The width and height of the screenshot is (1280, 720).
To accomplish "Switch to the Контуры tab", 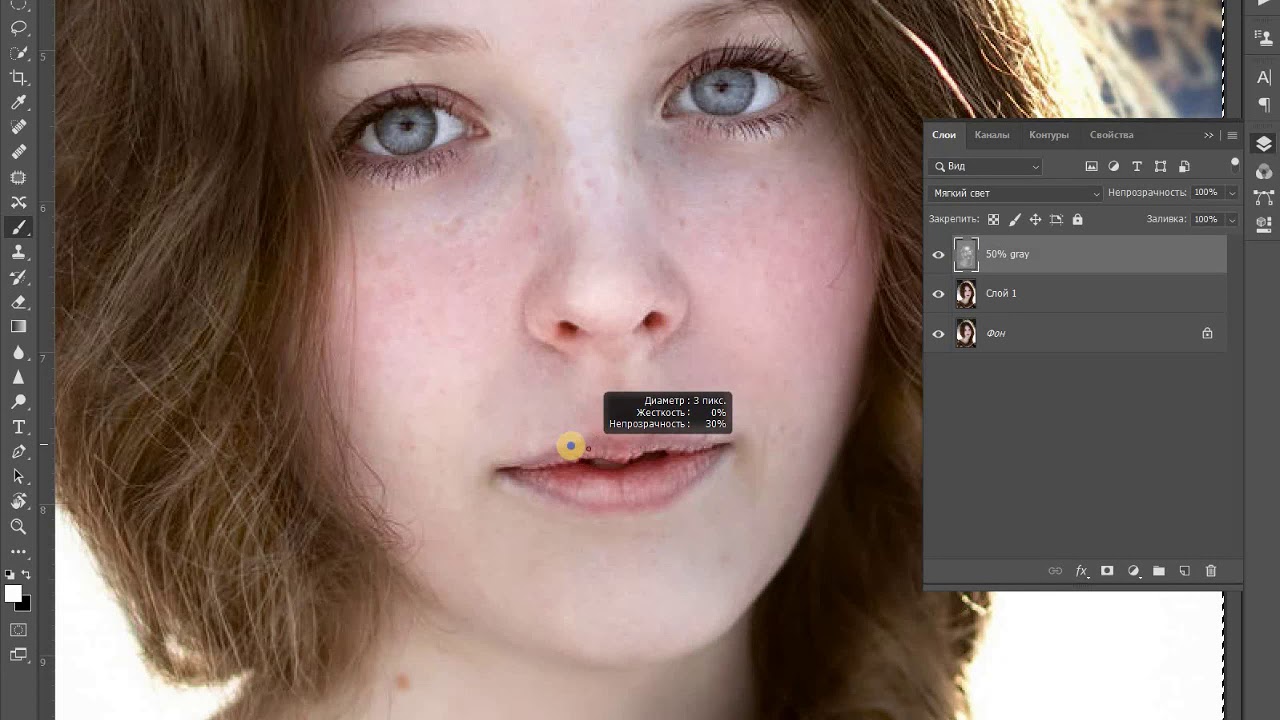I will tap(1049, 135).
